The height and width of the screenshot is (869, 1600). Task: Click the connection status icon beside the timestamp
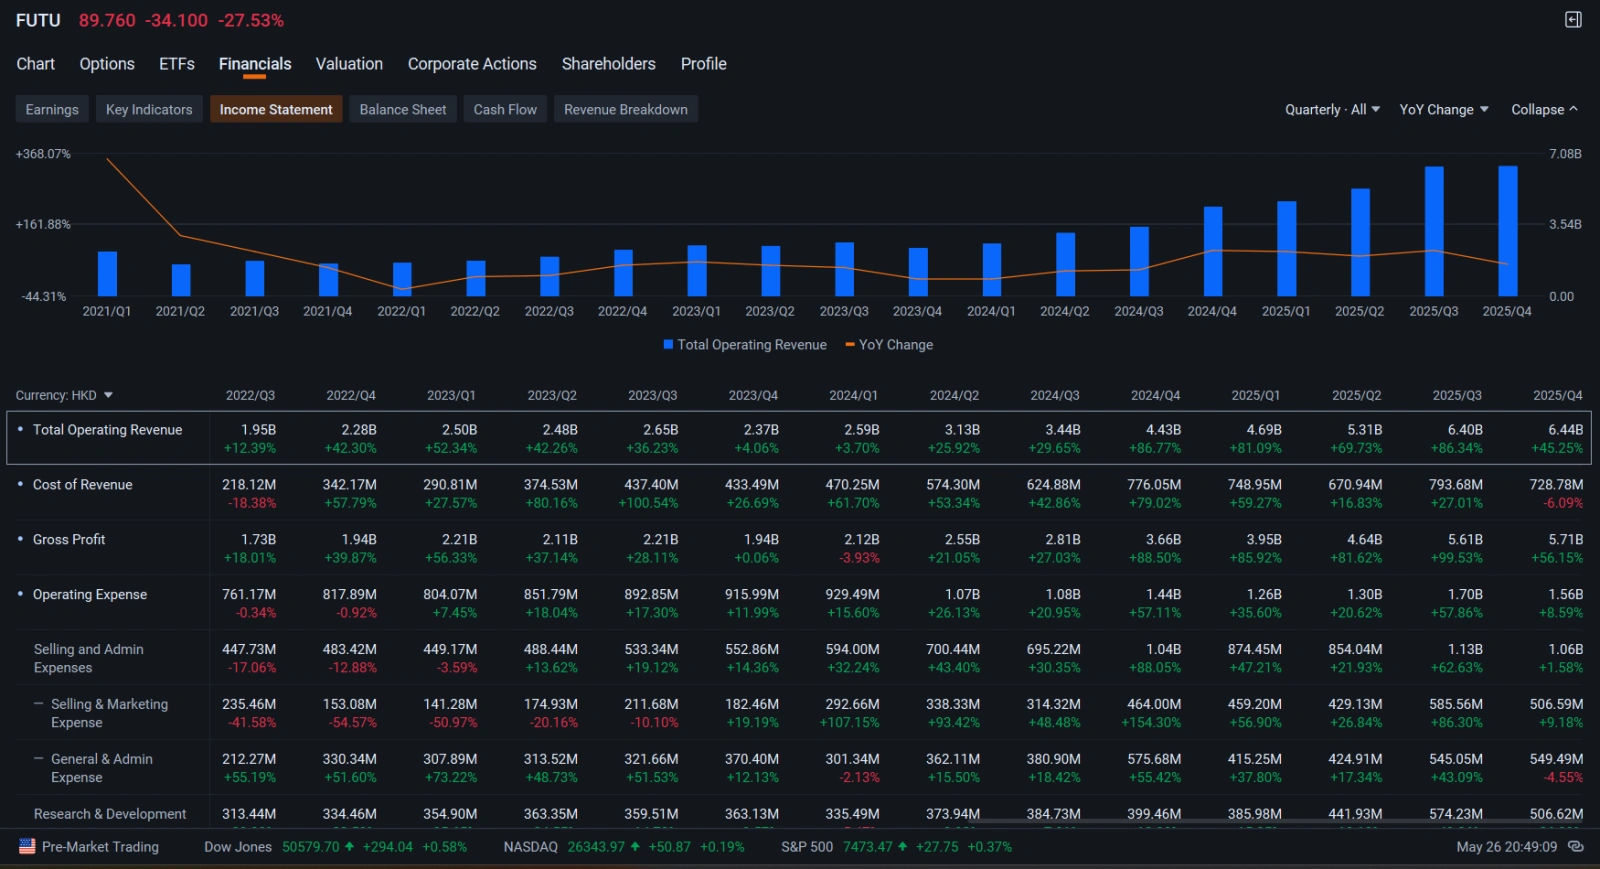coord(1576,846)
